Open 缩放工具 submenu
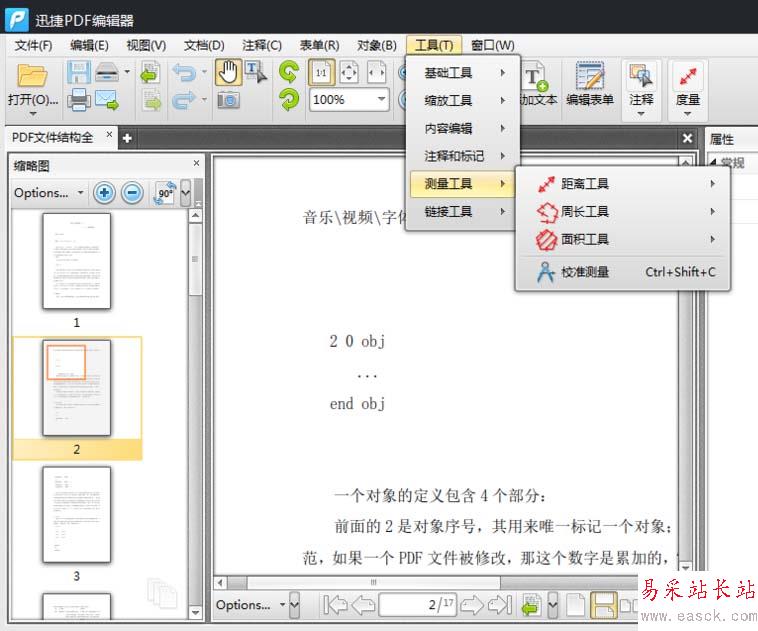This screenshot has width=758, height=631. tap(462, 101)
